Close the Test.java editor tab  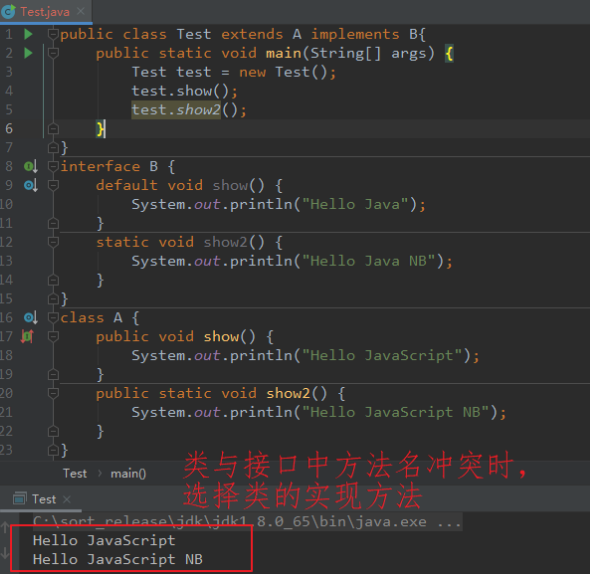point(81,11)
